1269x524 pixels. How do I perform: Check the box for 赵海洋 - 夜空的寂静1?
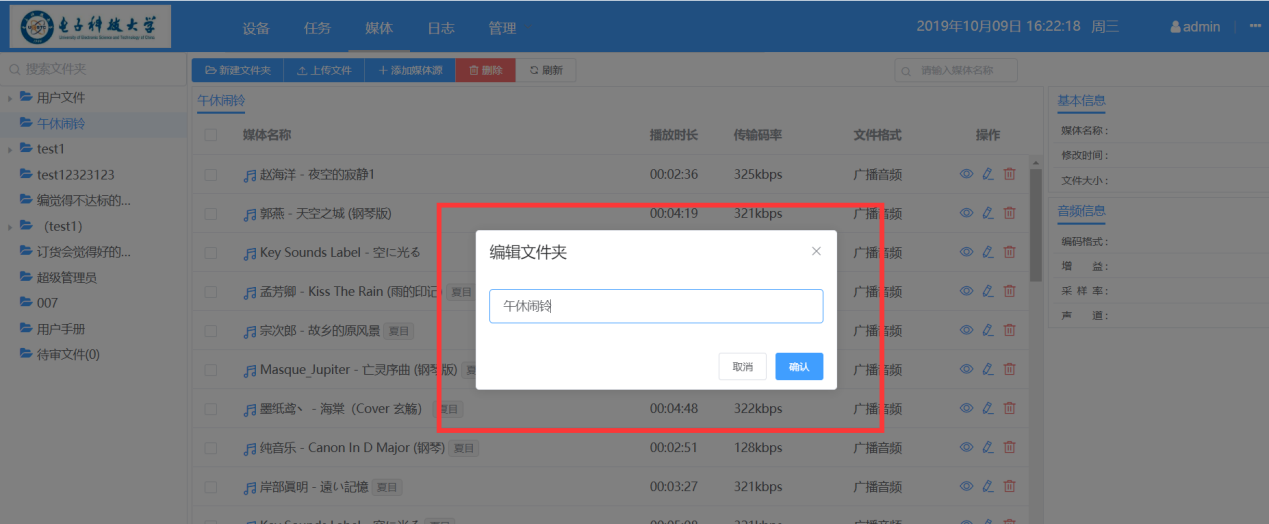pos(211,175)
